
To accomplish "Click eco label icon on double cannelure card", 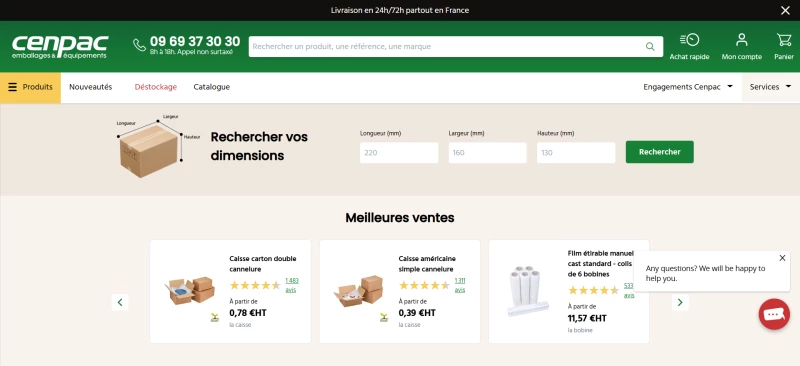I will click(215, 318).
